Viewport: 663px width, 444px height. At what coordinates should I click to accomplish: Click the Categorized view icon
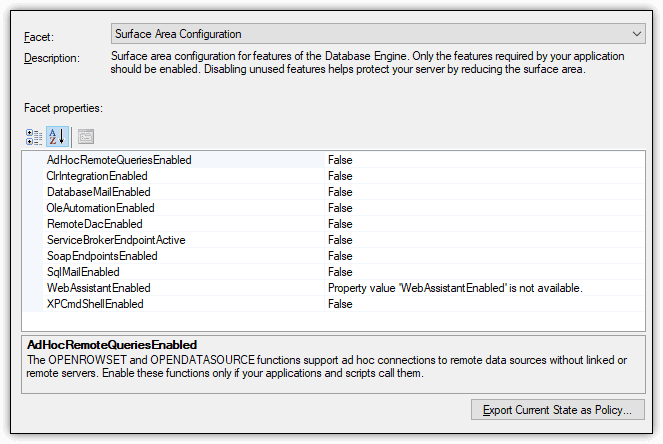34,137
